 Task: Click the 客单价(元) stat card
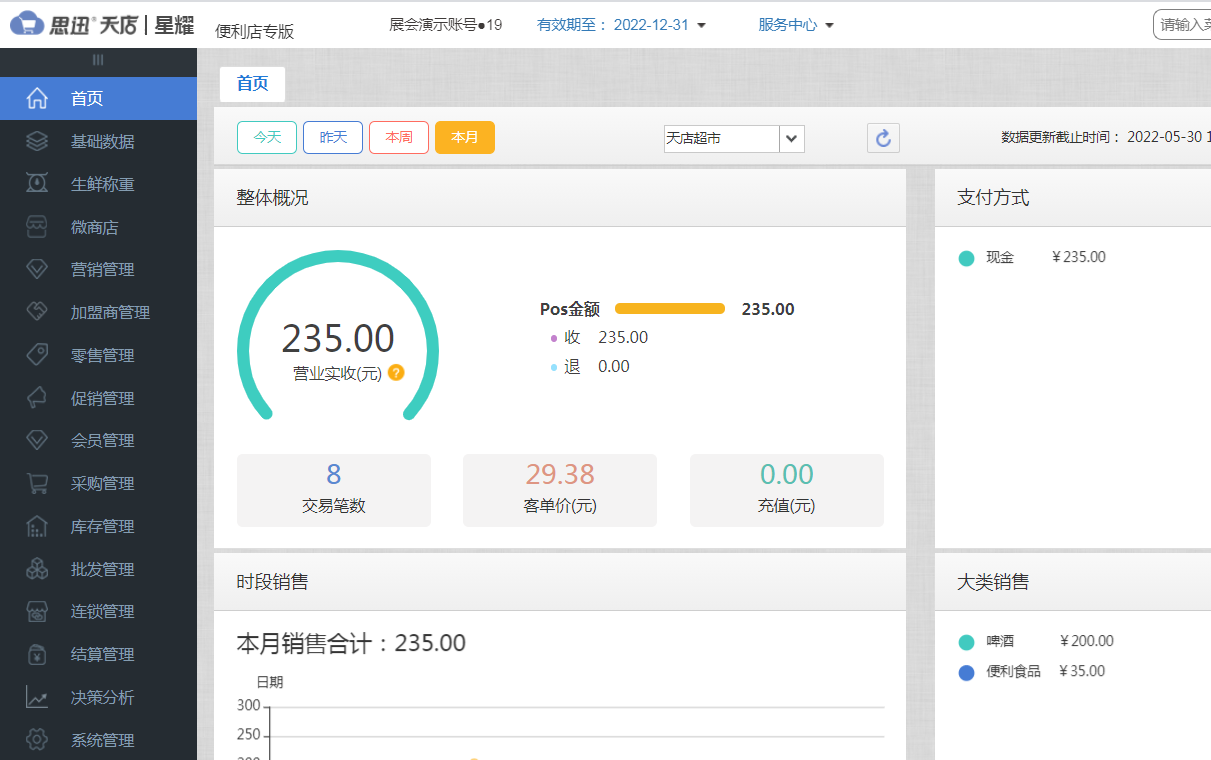(560, 490)
